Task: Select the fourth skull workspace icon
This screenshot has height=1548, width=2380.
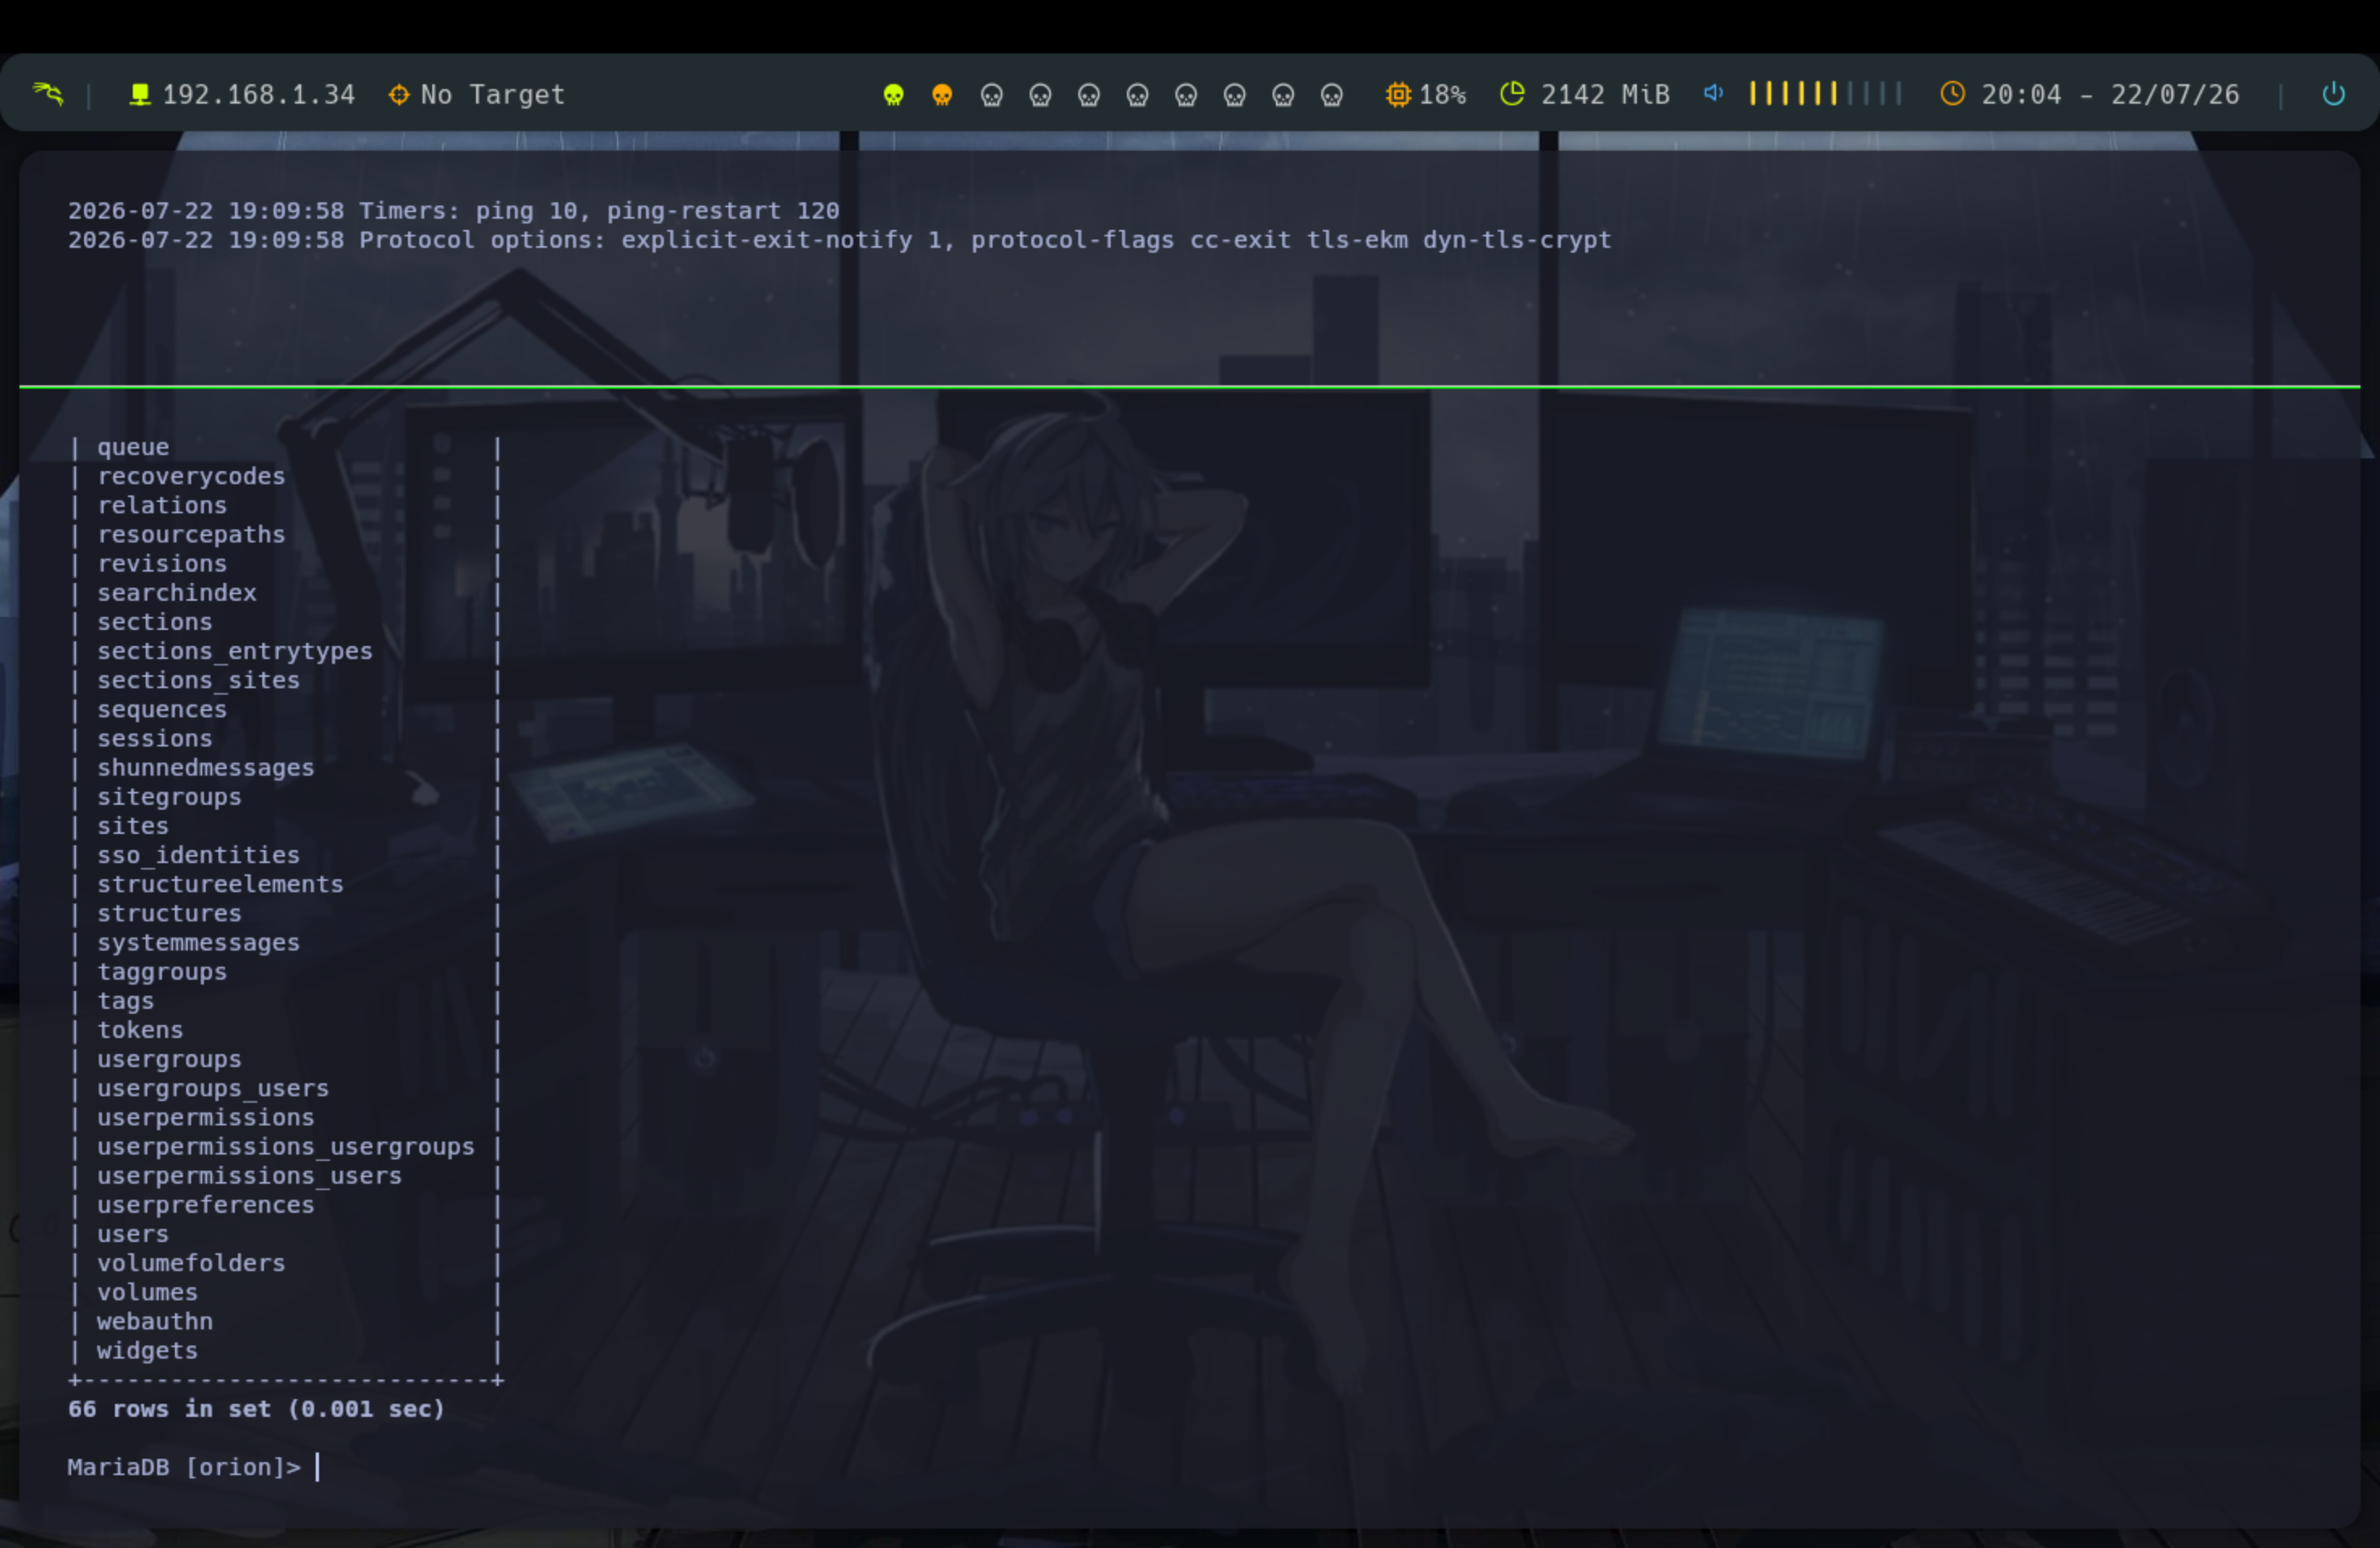Action: coord(1040,95)
